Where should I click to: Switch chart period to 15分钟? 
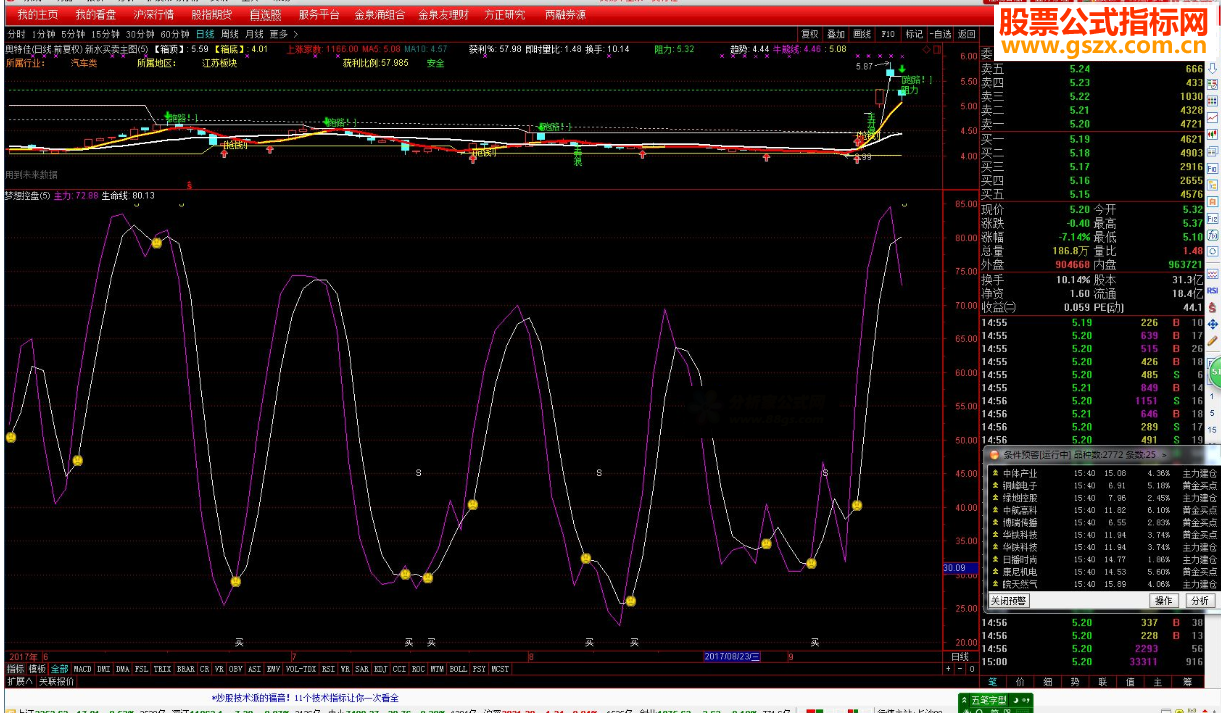pos(106,34)
